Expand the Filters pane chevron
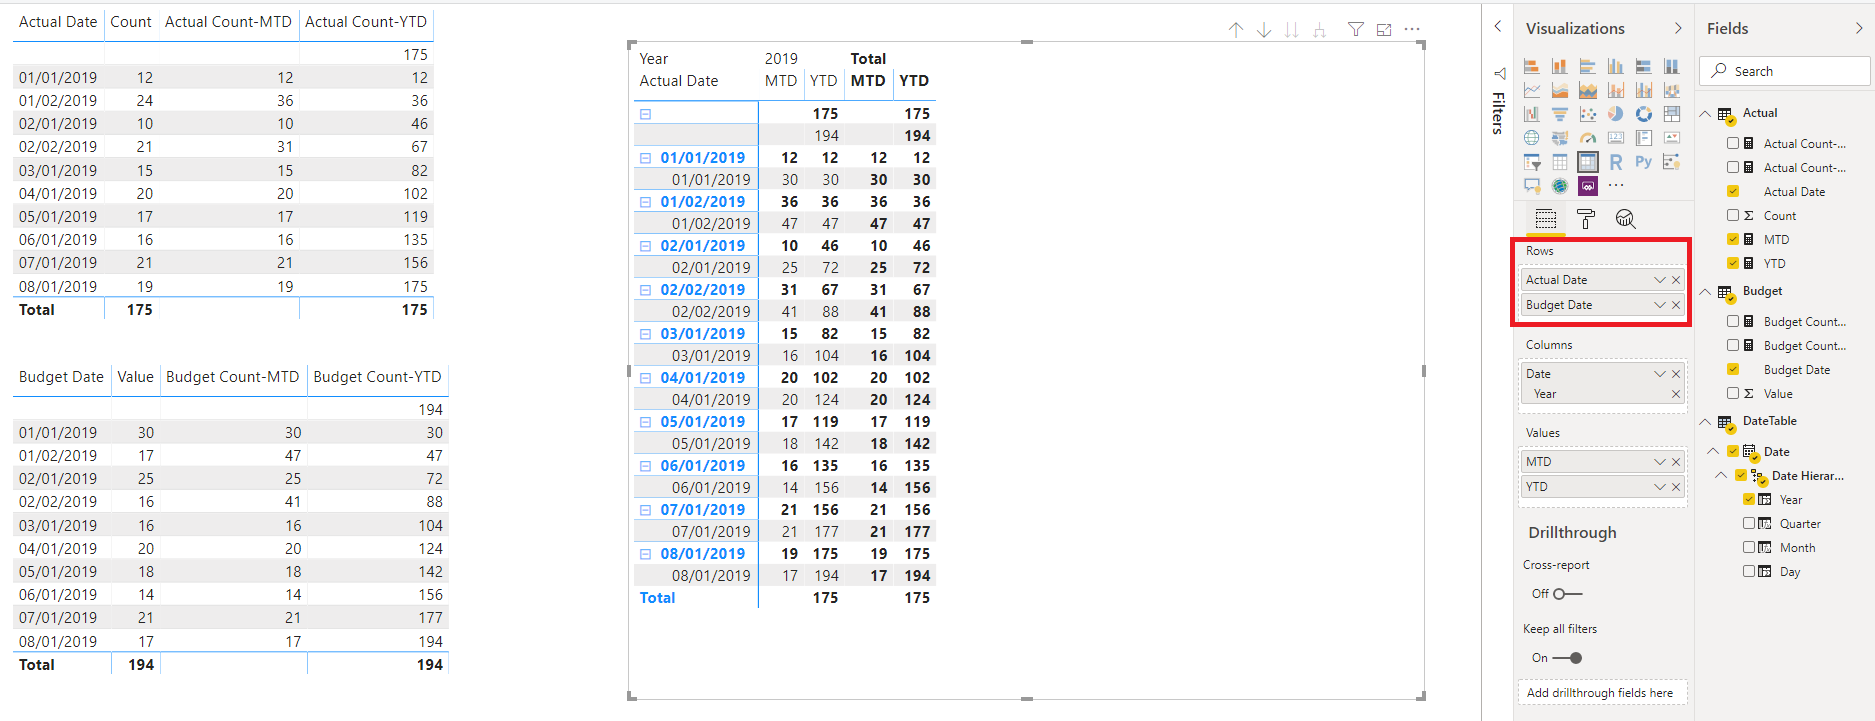This screenshot has width=1875, height=721. click(1498, 27)
